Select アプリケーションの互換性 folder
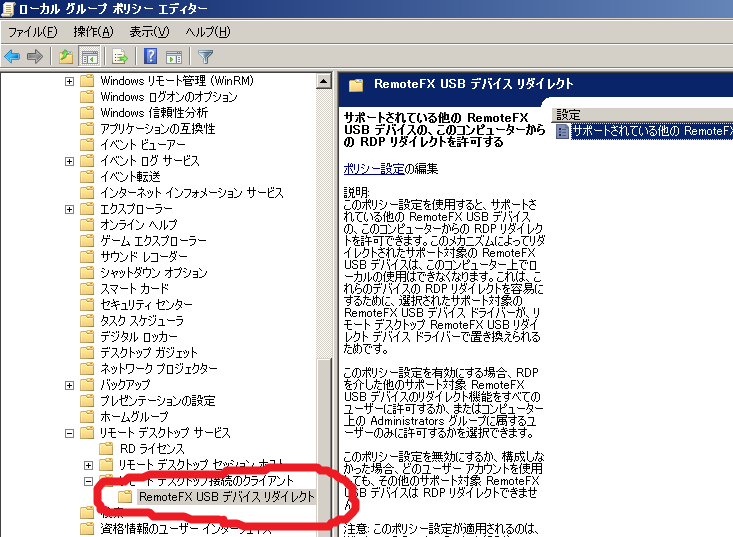This screenshot has height=537, width=733. (x=158, y=129)
